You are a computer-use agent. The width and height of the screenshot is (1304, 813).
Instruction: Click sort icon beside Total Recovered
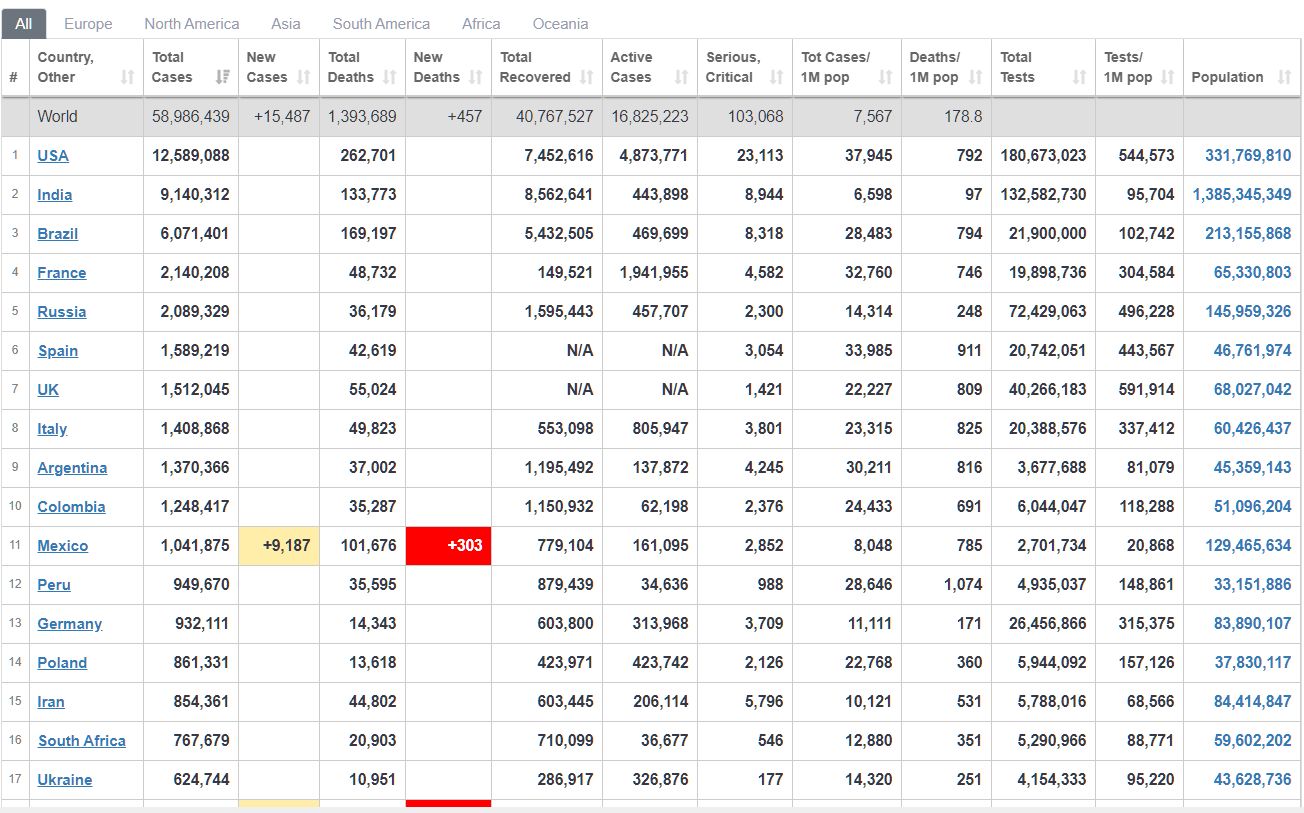tap(586, 77)
